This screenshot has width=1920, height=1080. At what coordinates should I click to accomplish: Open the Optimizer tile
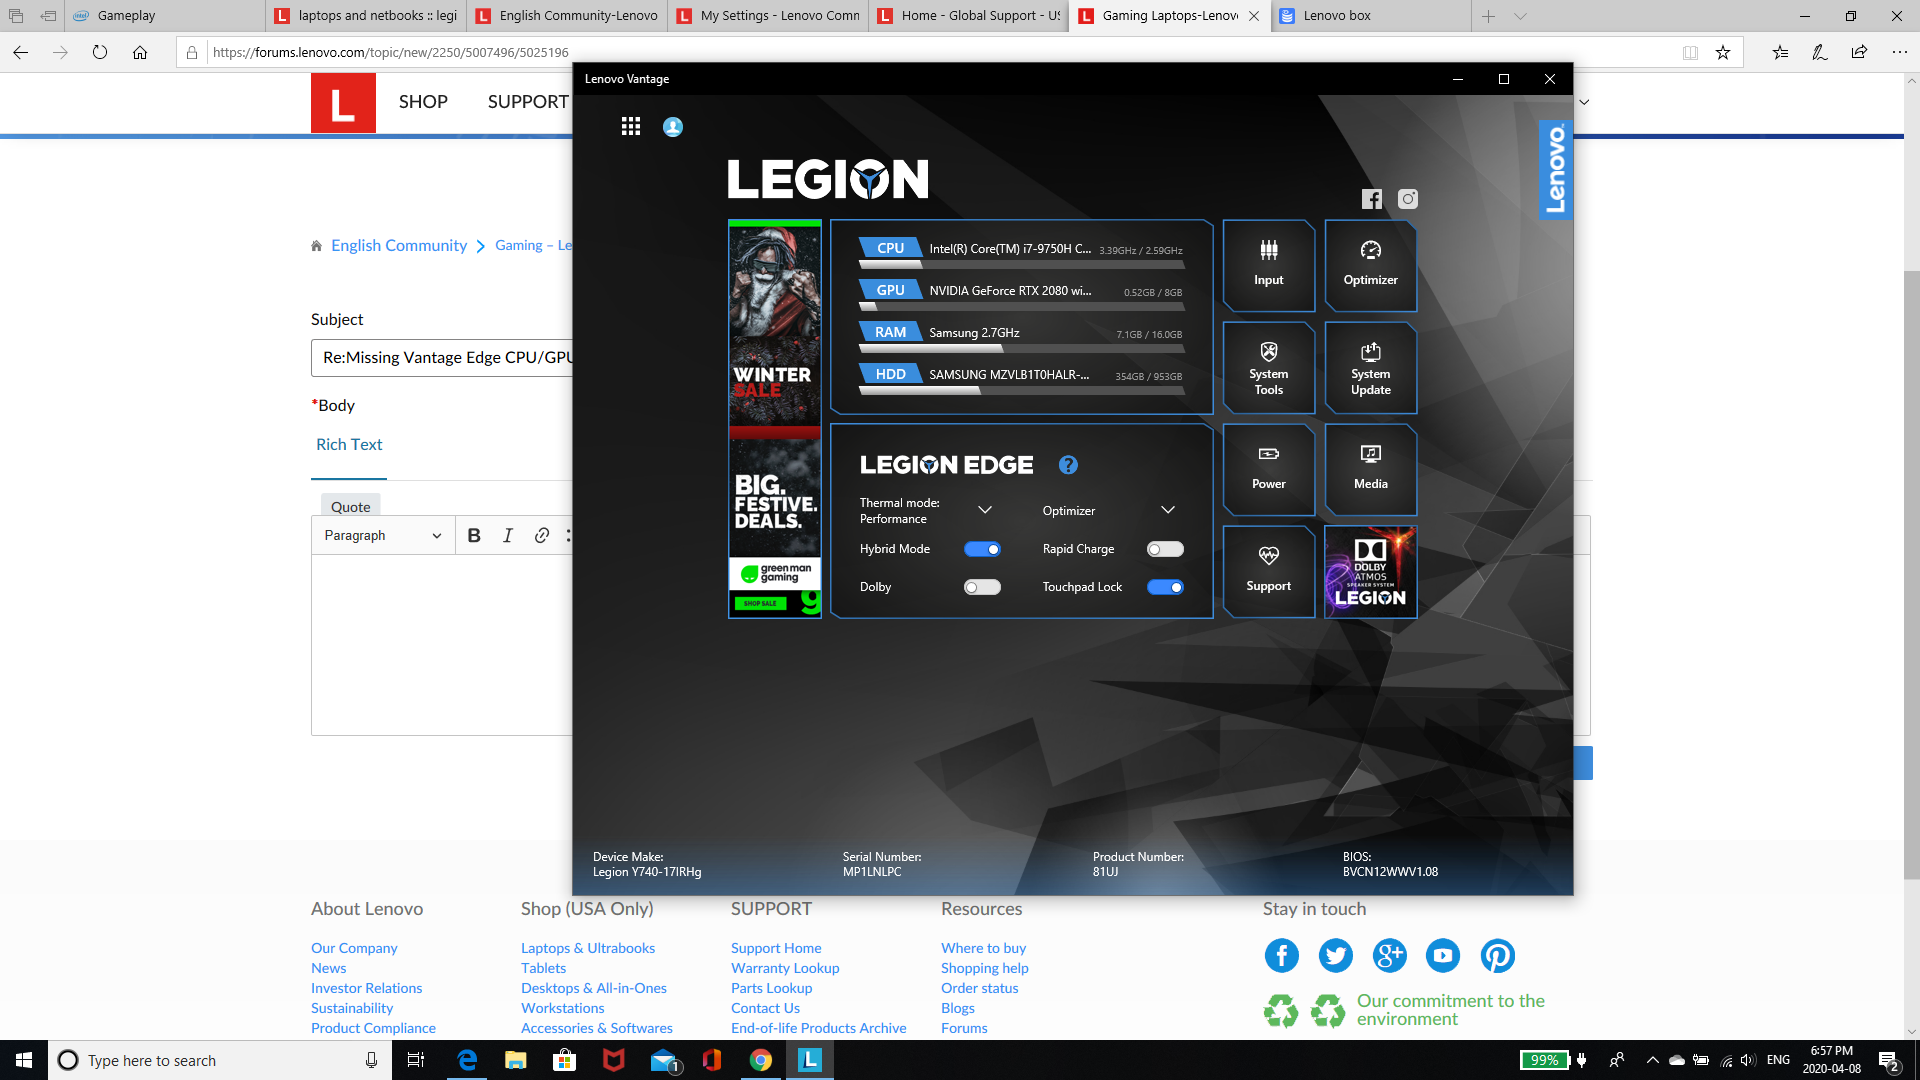click(x=1370, y=265)
